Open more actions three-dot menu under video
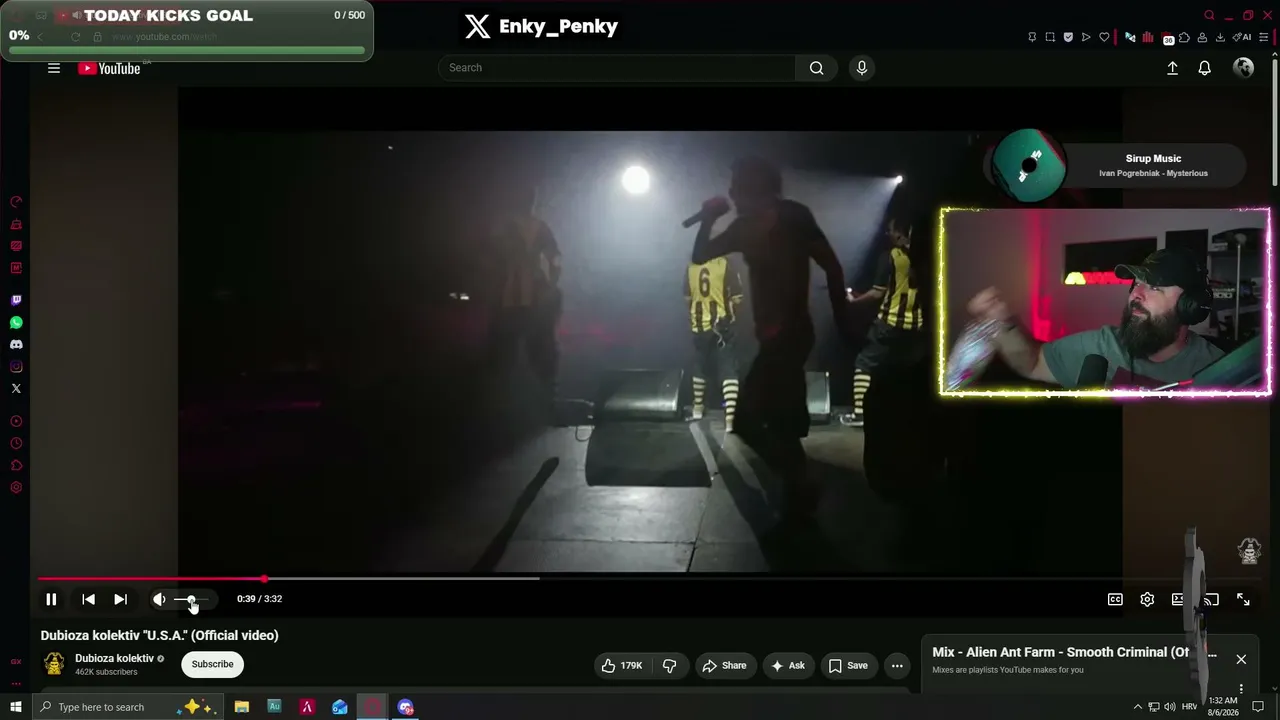This screenshot has height=720, width=1280. click(897, 665)
